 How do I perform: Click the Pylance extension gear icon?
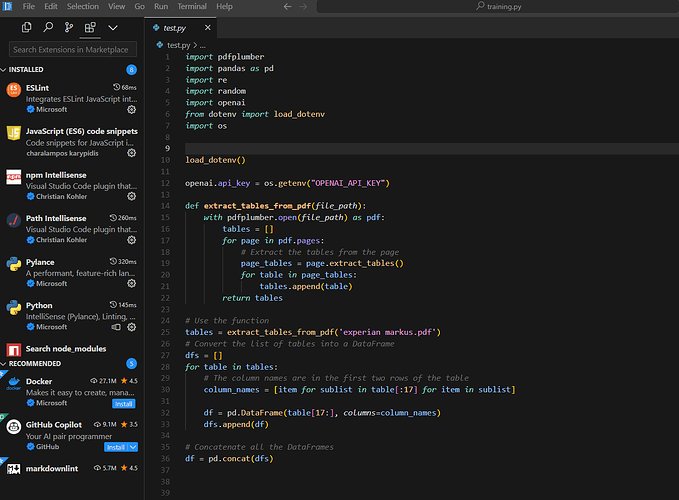(131, 283)
